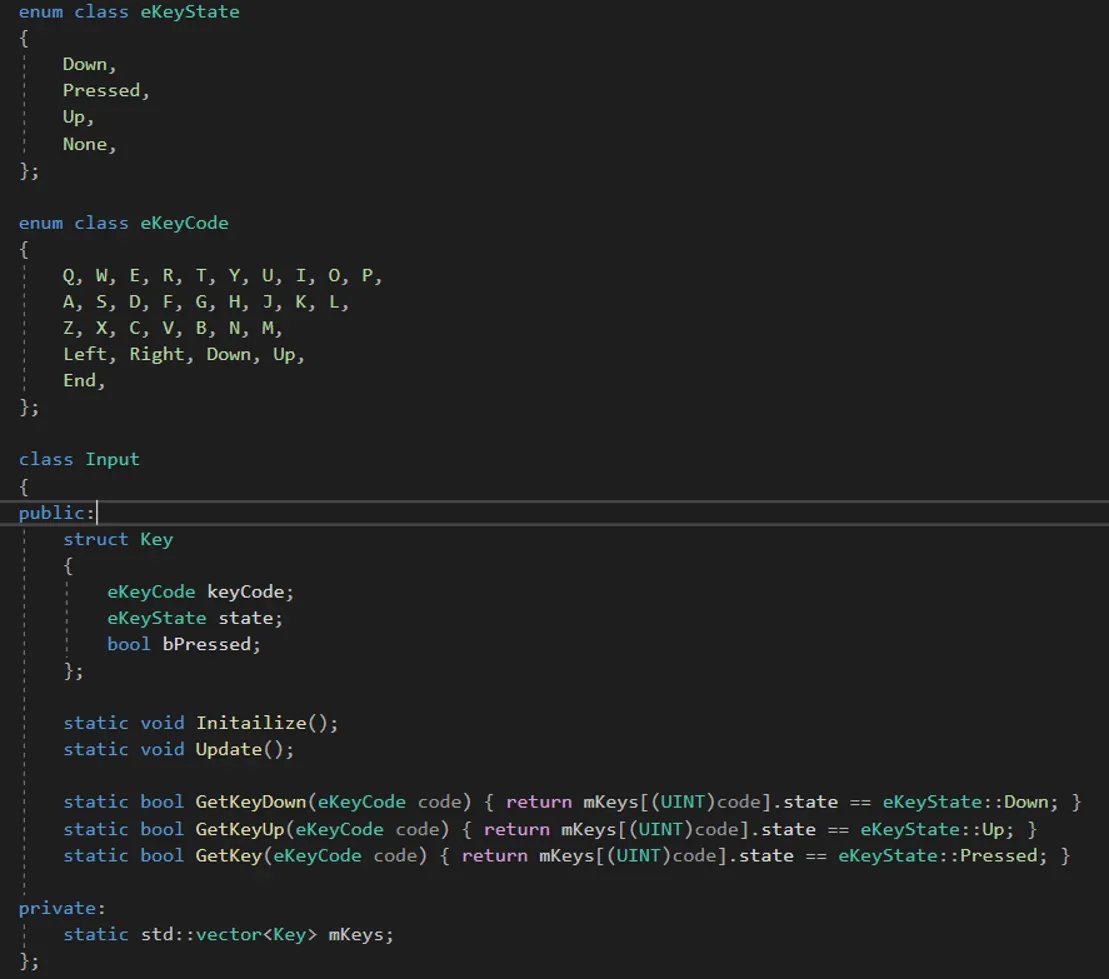Viewport: 1109px width, 979px height.
Task: Select the "Pressed," enum value line
Action: click(106, 91)
